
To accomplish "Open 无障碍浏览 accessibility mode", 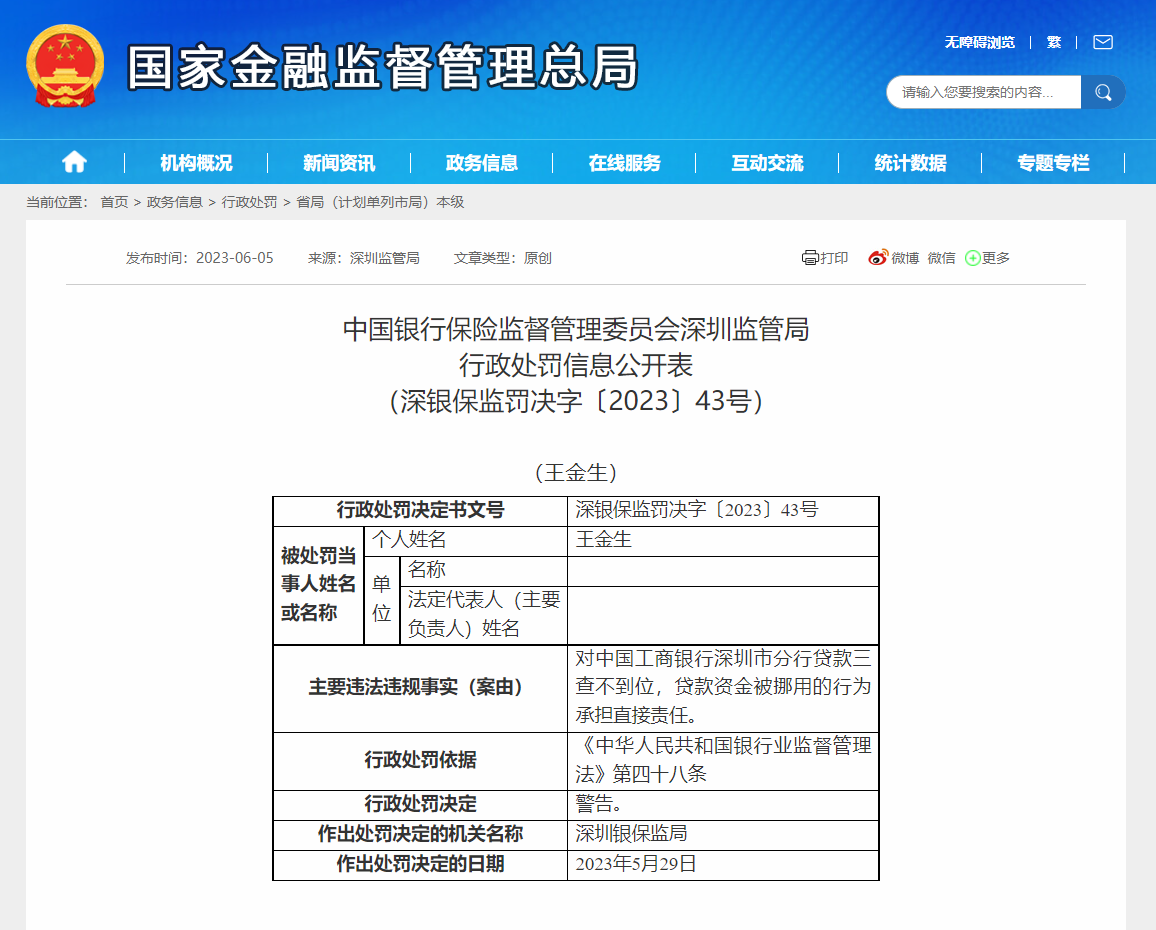I will [980, 42].
